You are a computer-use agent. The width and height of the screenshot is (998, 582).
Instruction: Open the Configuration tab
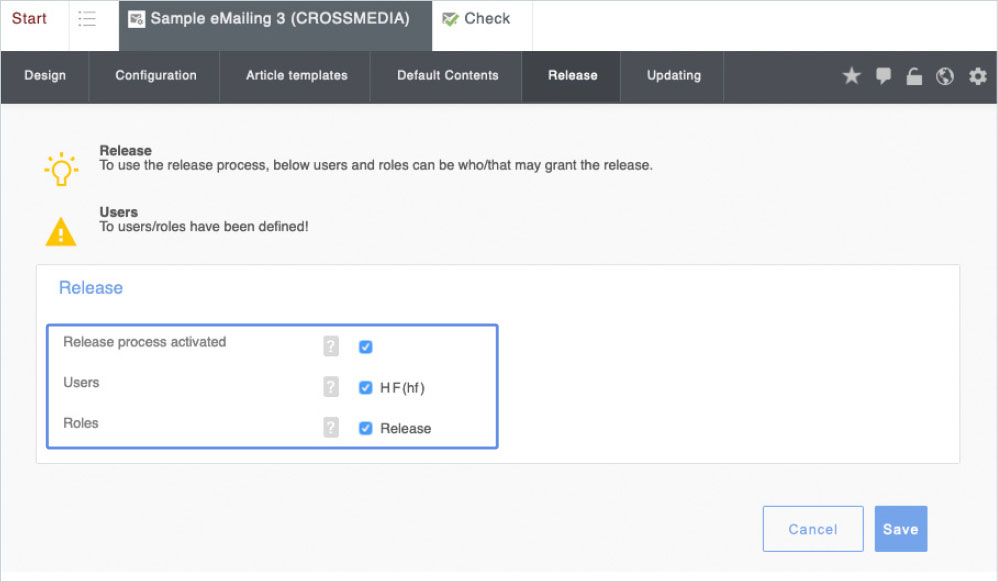coord(155,76)
